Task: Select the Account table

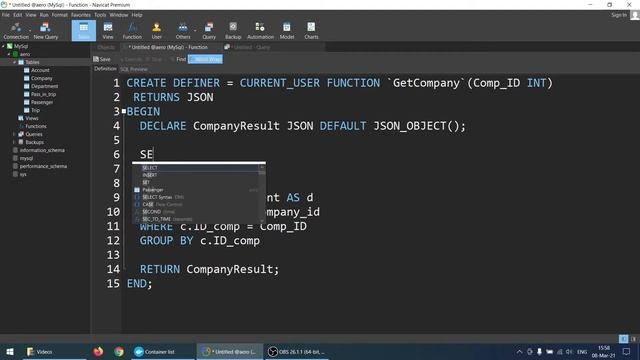Action: pyautogui.click(x=40, y=70)
